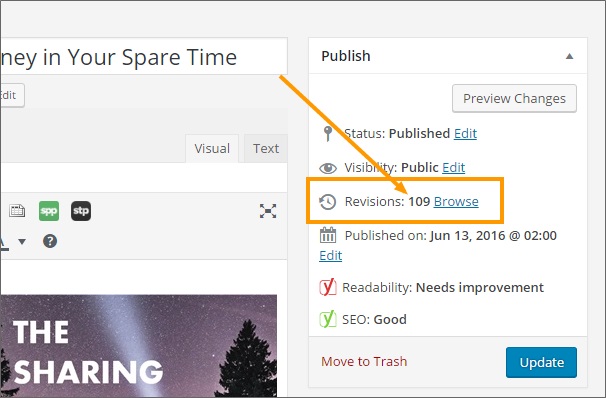Click the Yoast Readability red icon
The image size is (606, 398).
(328, 287)
